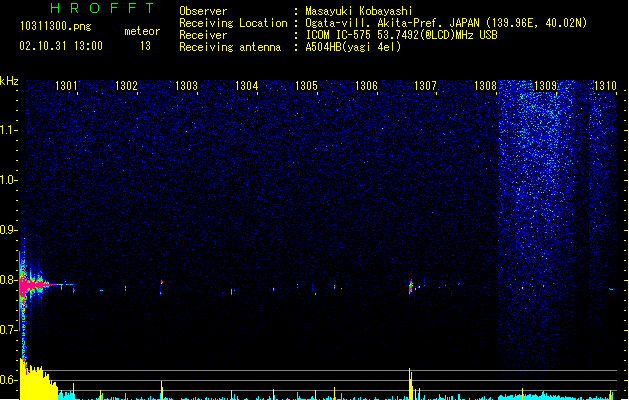Viewport: 629px width, 400px height.
Task: Click the strong red echo at 13:00
Action: [x=32, y=285]
